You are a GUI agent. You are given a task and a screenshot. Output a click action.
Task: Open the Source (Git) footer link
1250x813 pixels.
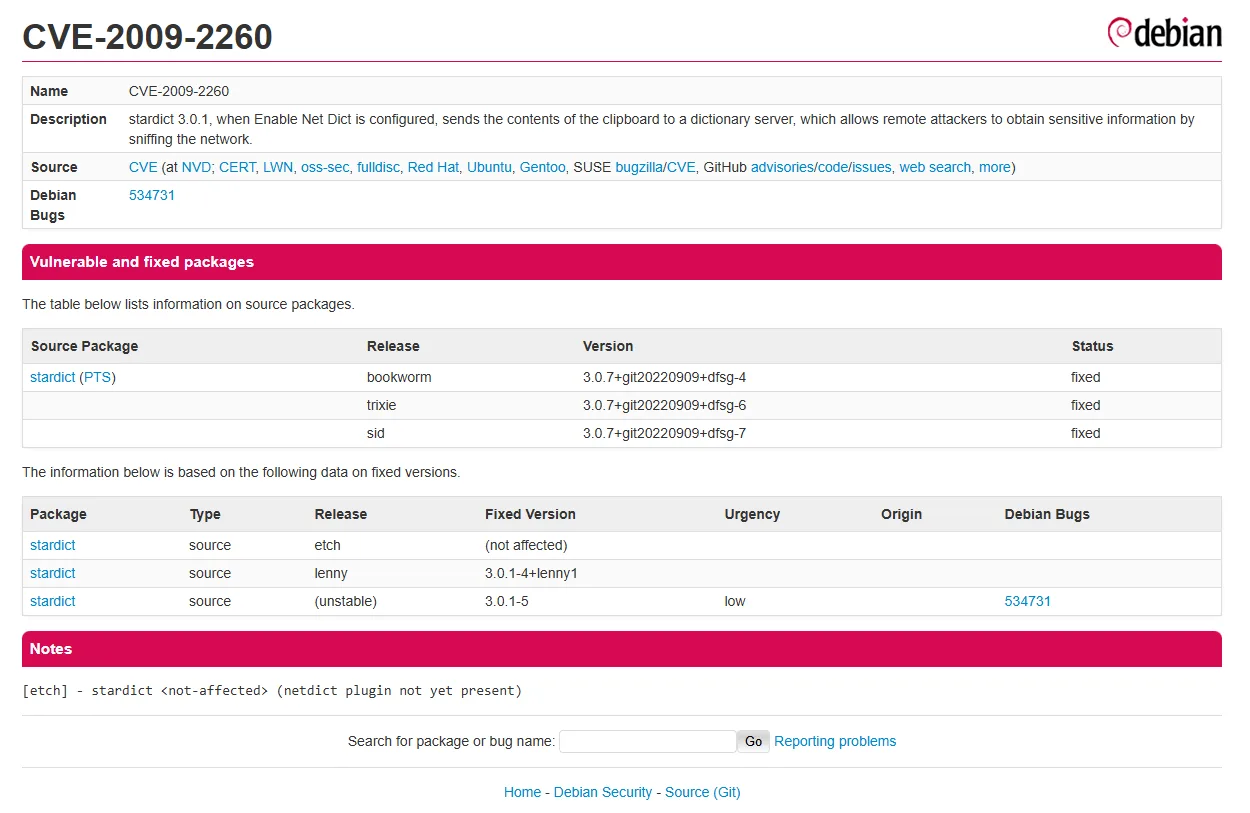[703, 792]
